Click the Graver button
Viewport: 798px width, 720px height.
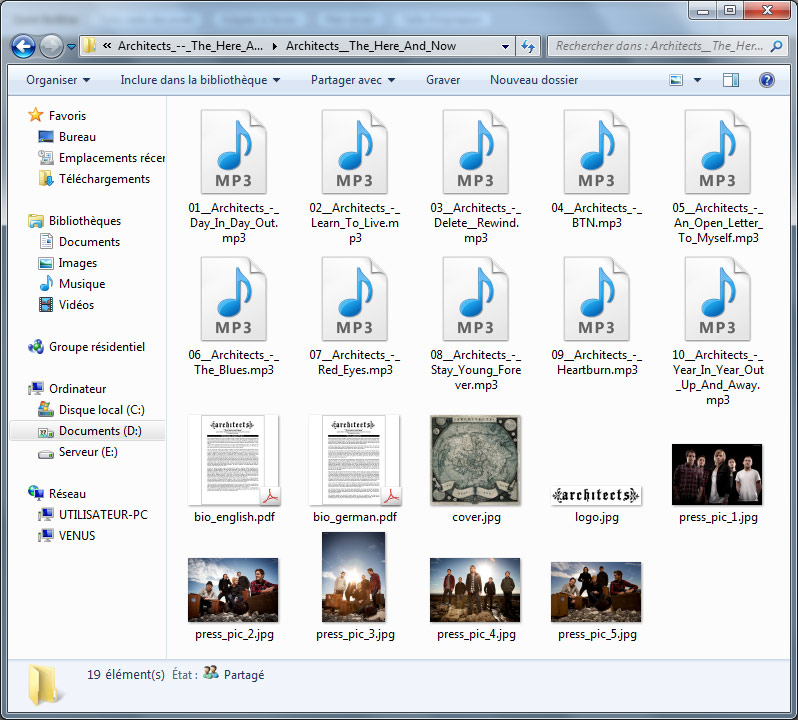click(443, 80)
